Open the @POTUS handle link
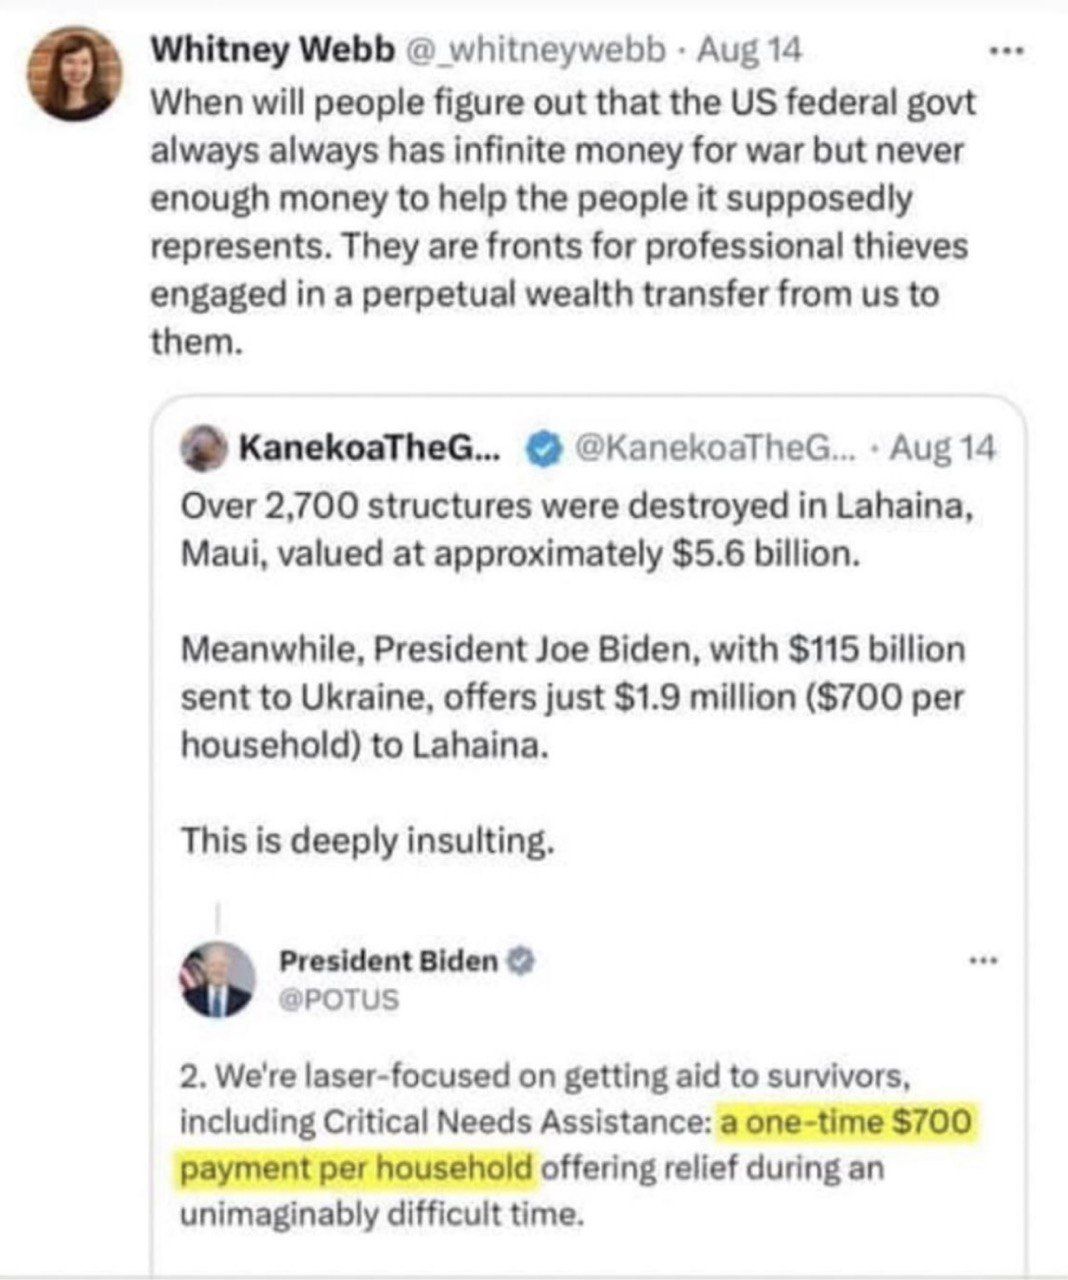 [x=339, y=999]
